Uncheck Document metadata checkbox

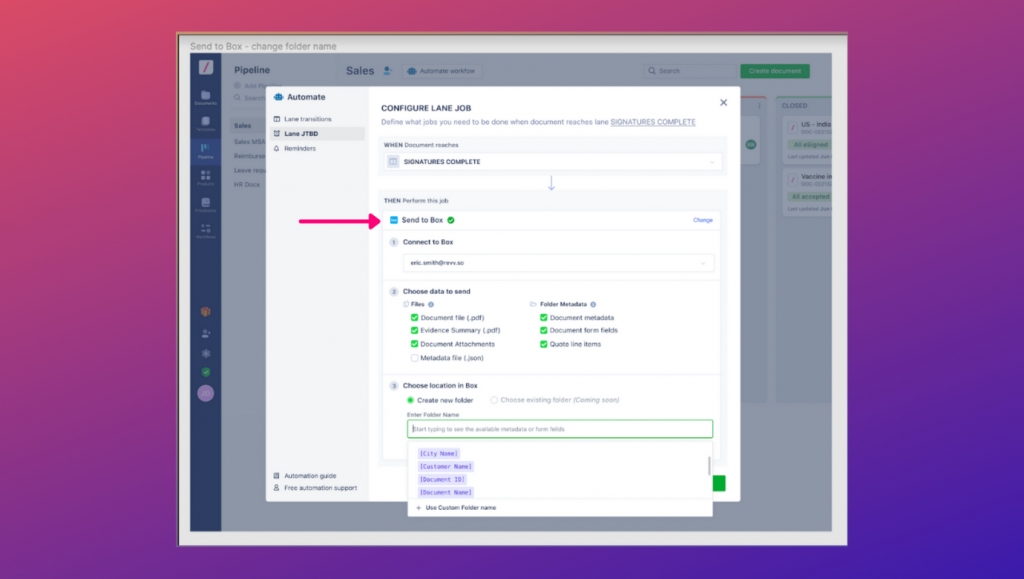[543, 317]
